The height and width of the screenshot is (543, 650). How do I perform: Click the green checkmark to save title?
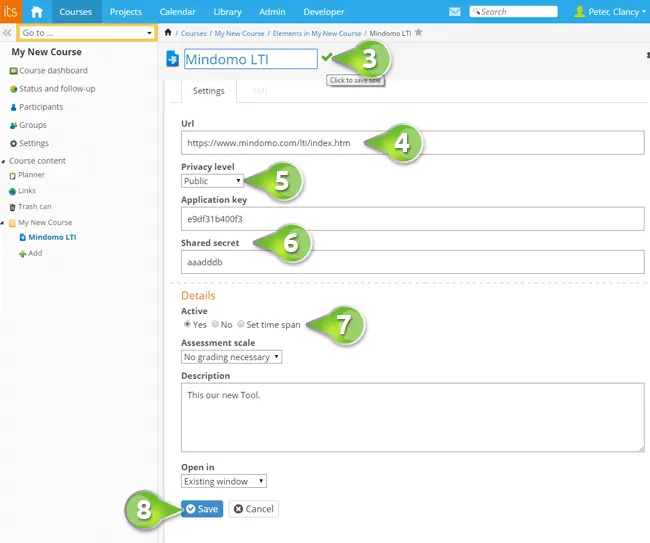pyautogui.click(x=327, y=58)
